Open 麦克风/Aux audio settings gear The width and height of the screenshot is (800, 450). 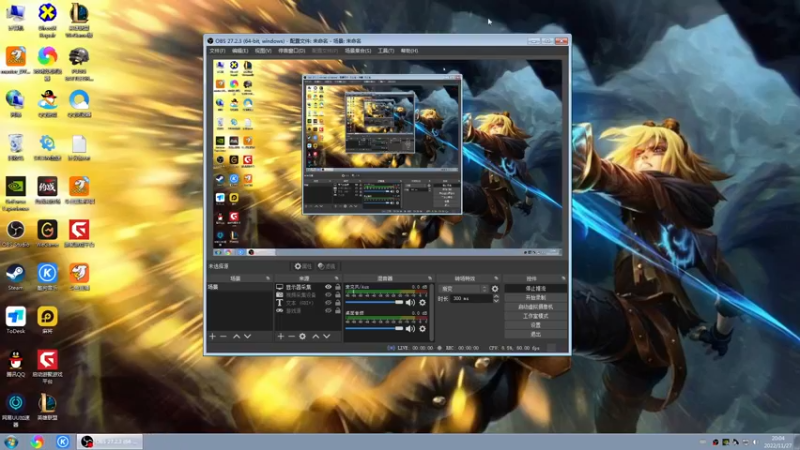[422, 303]
